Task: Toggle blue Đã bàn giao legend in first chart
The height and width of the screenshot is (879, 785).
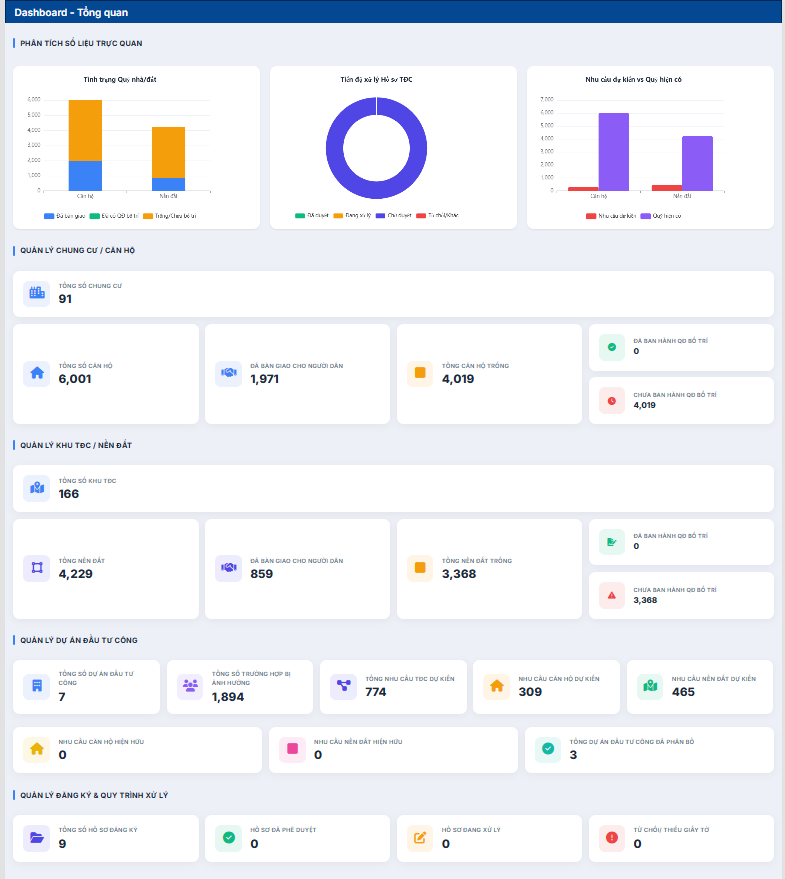Action: 64,216
